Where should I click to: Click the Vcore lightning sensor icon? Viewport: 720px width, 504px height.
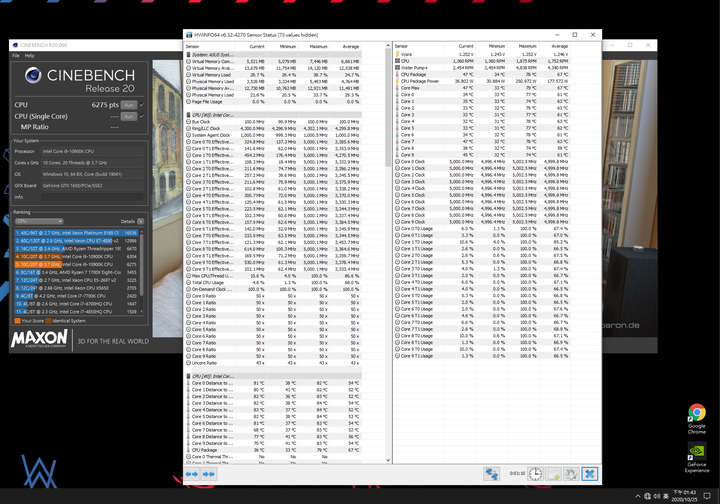[398, 54]
